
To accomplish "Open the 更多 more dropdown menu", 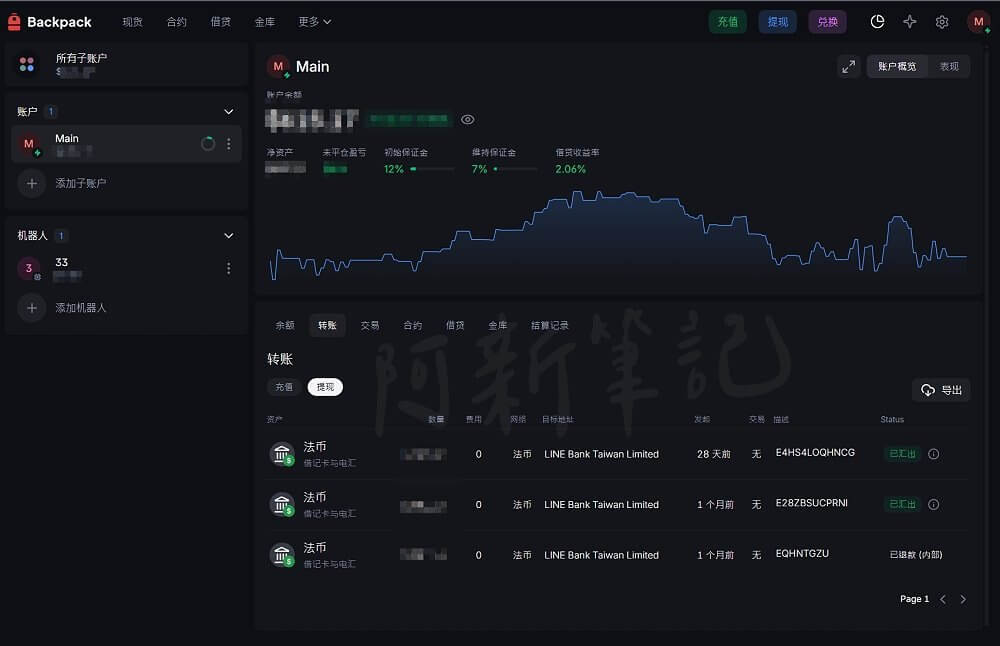I will tap(314, 22).
